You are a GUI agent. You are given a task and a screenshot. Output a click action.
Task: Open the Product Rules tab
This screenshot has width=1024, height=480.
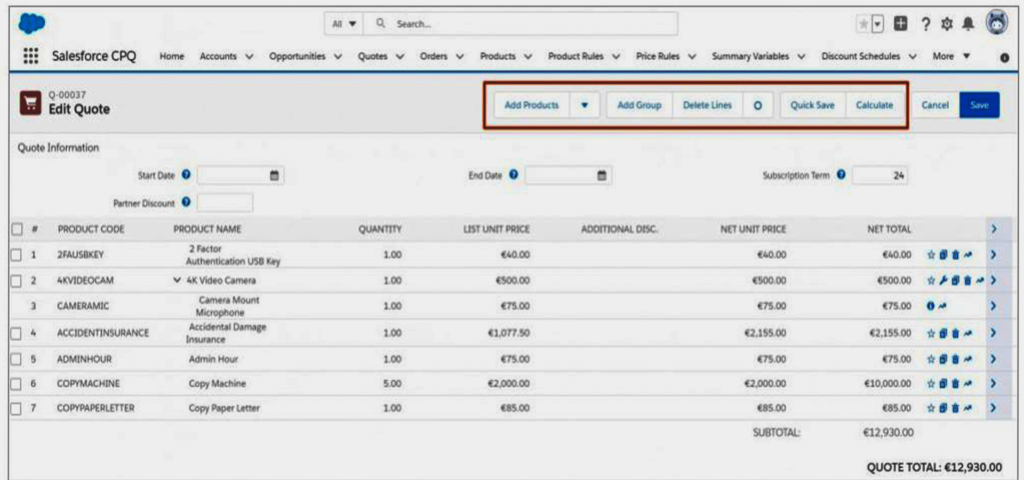575,57
